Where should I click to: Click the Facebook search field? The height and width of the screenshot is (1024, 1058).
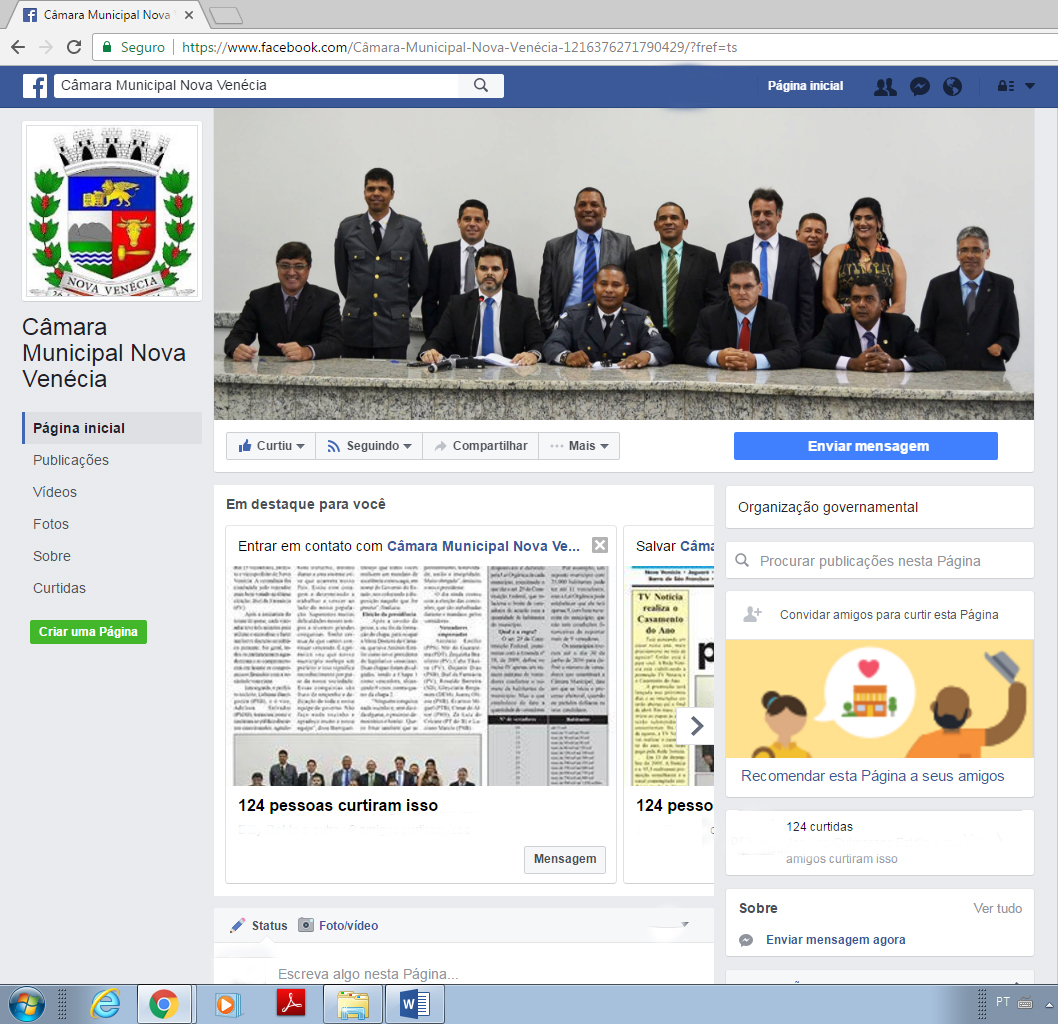point(256,85)
